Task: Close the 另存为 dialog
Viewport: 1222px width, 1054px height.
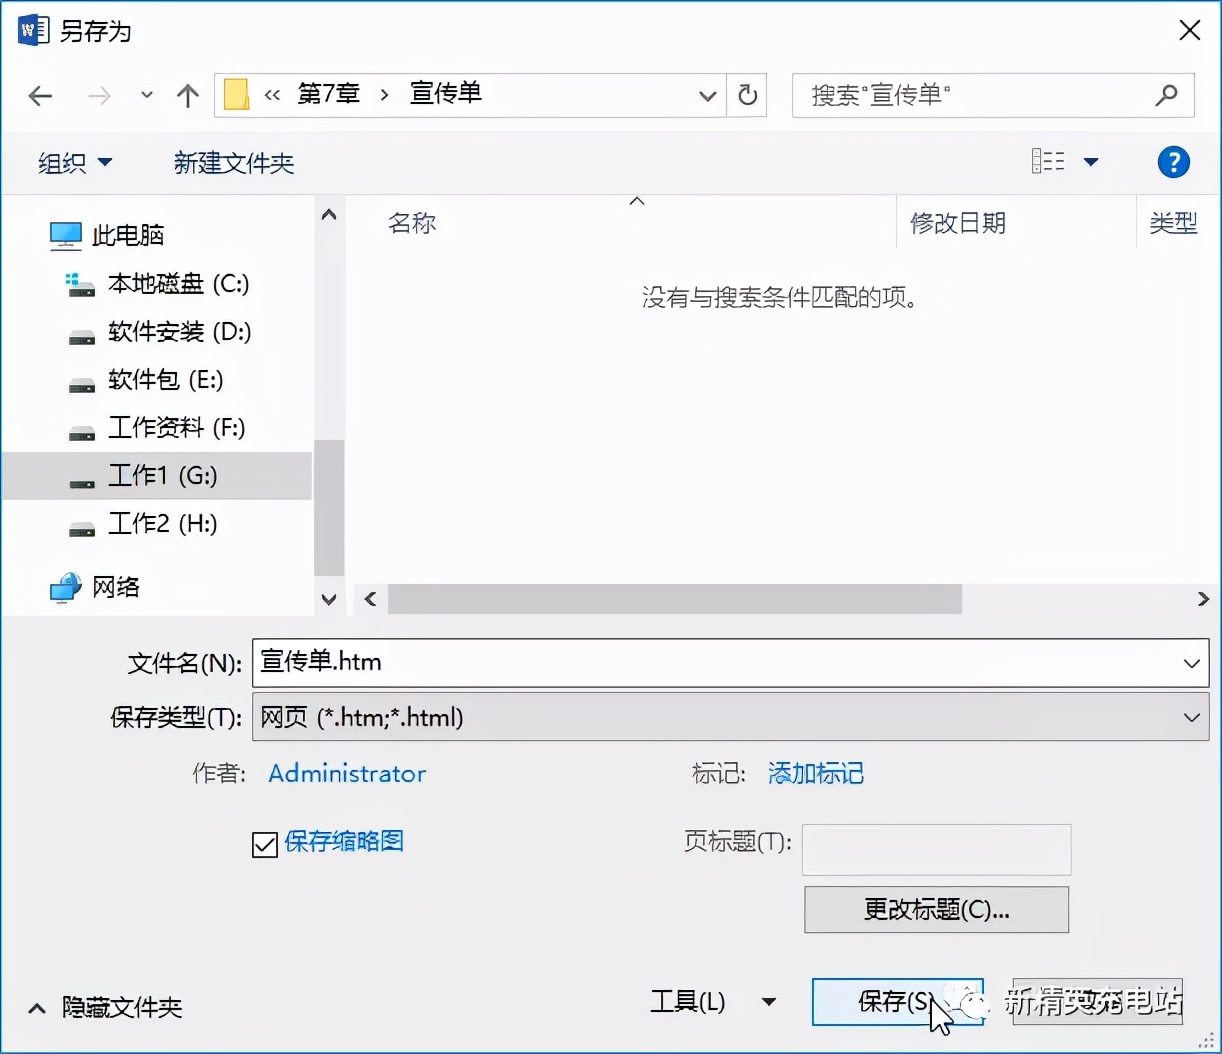Action: coord(1190,30)
